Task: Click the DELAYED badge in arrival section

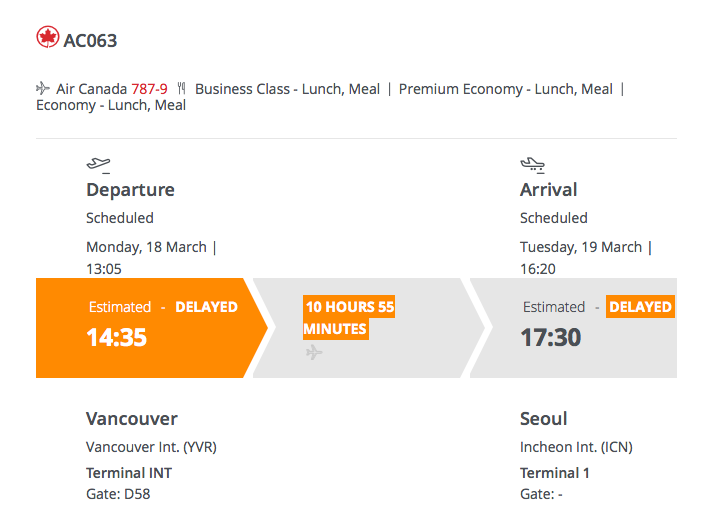Action: 640,307
